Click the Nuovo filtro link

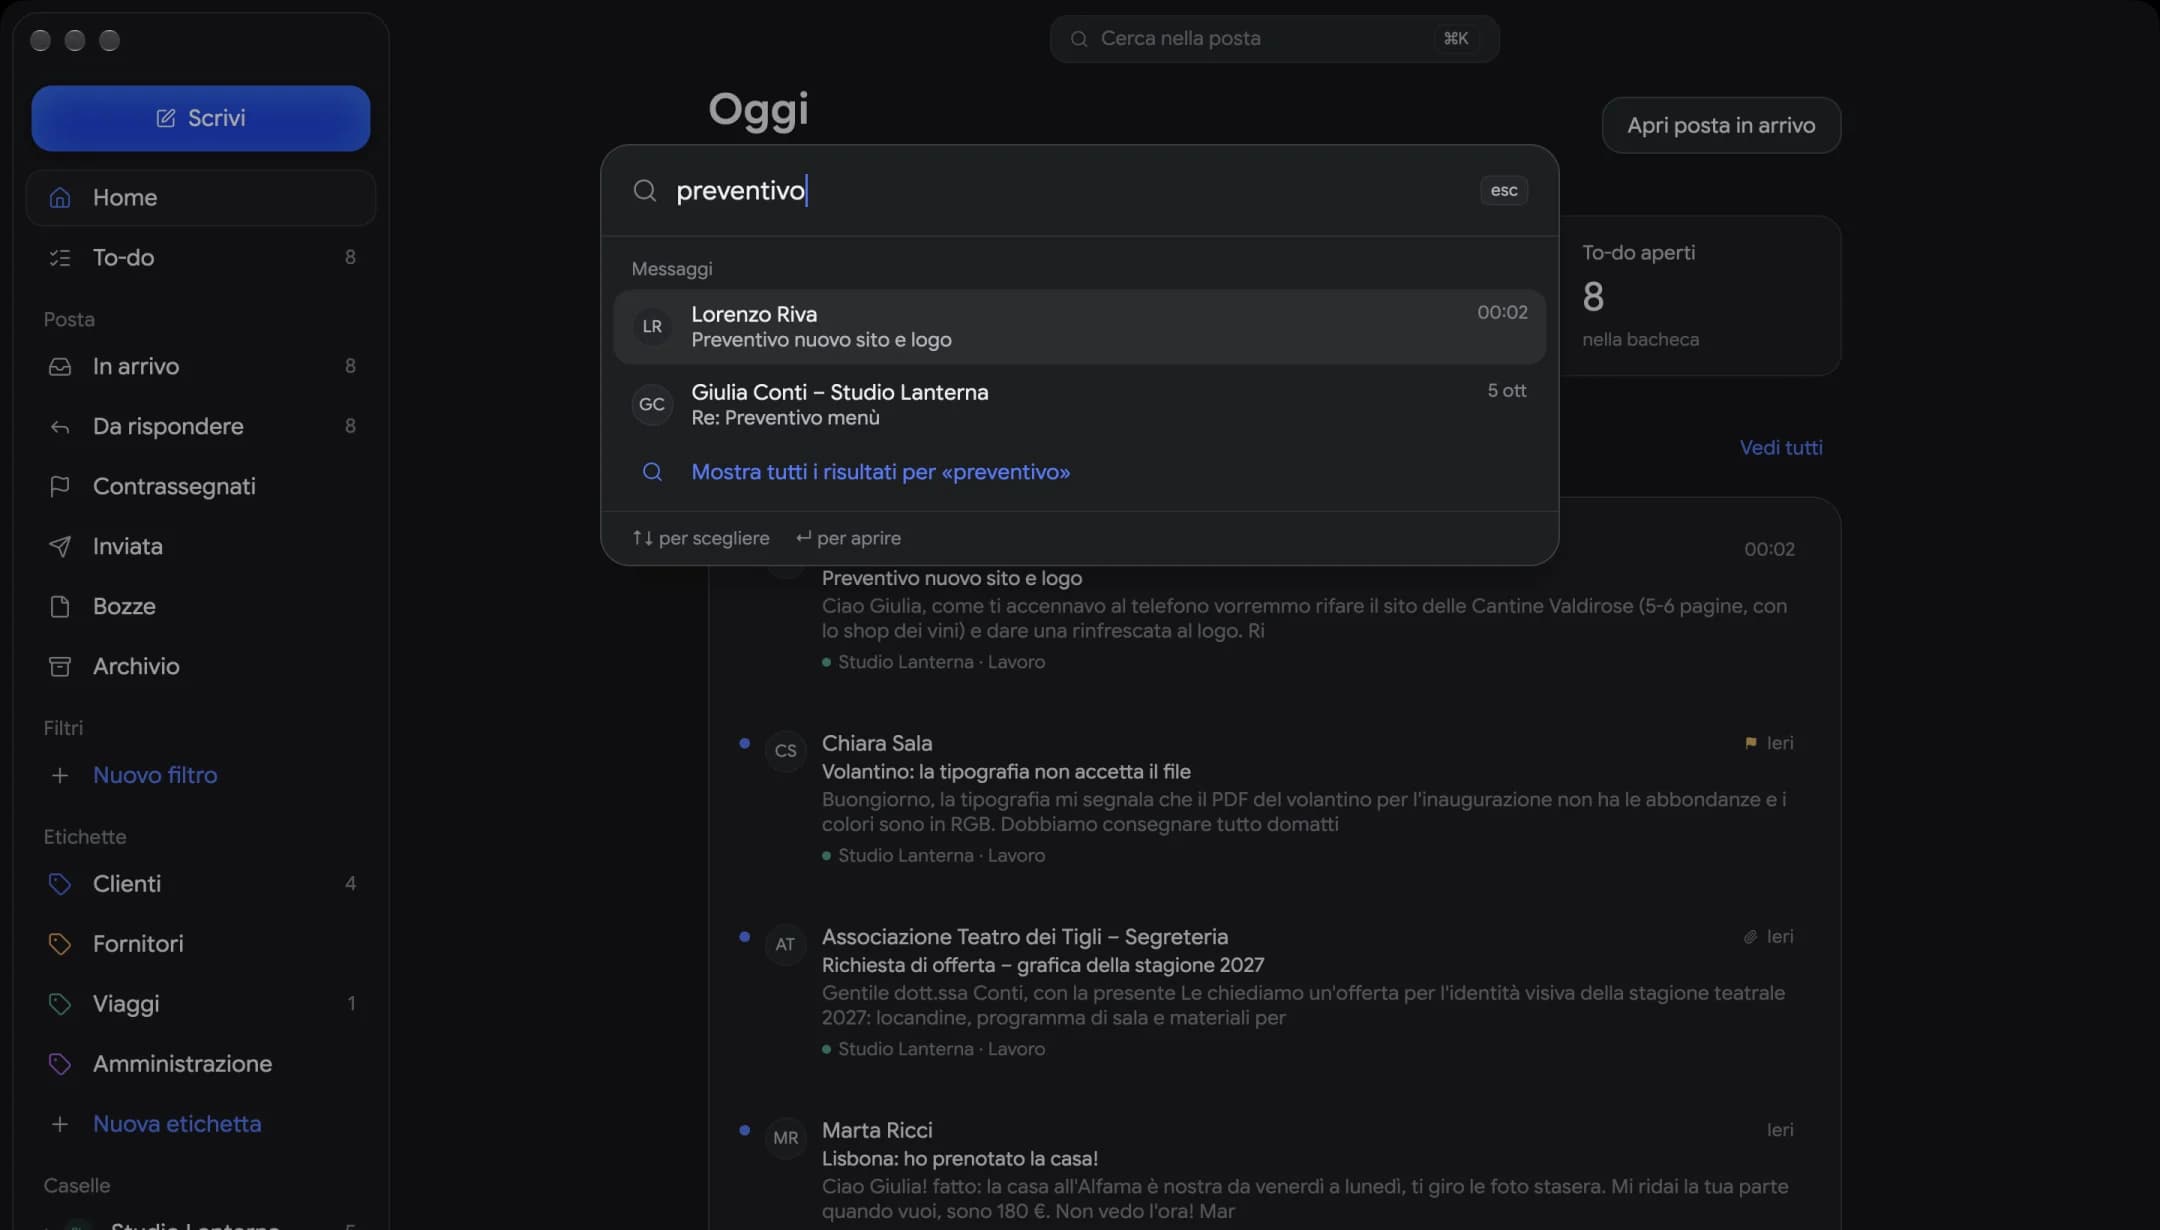click(x=155, y=775)
